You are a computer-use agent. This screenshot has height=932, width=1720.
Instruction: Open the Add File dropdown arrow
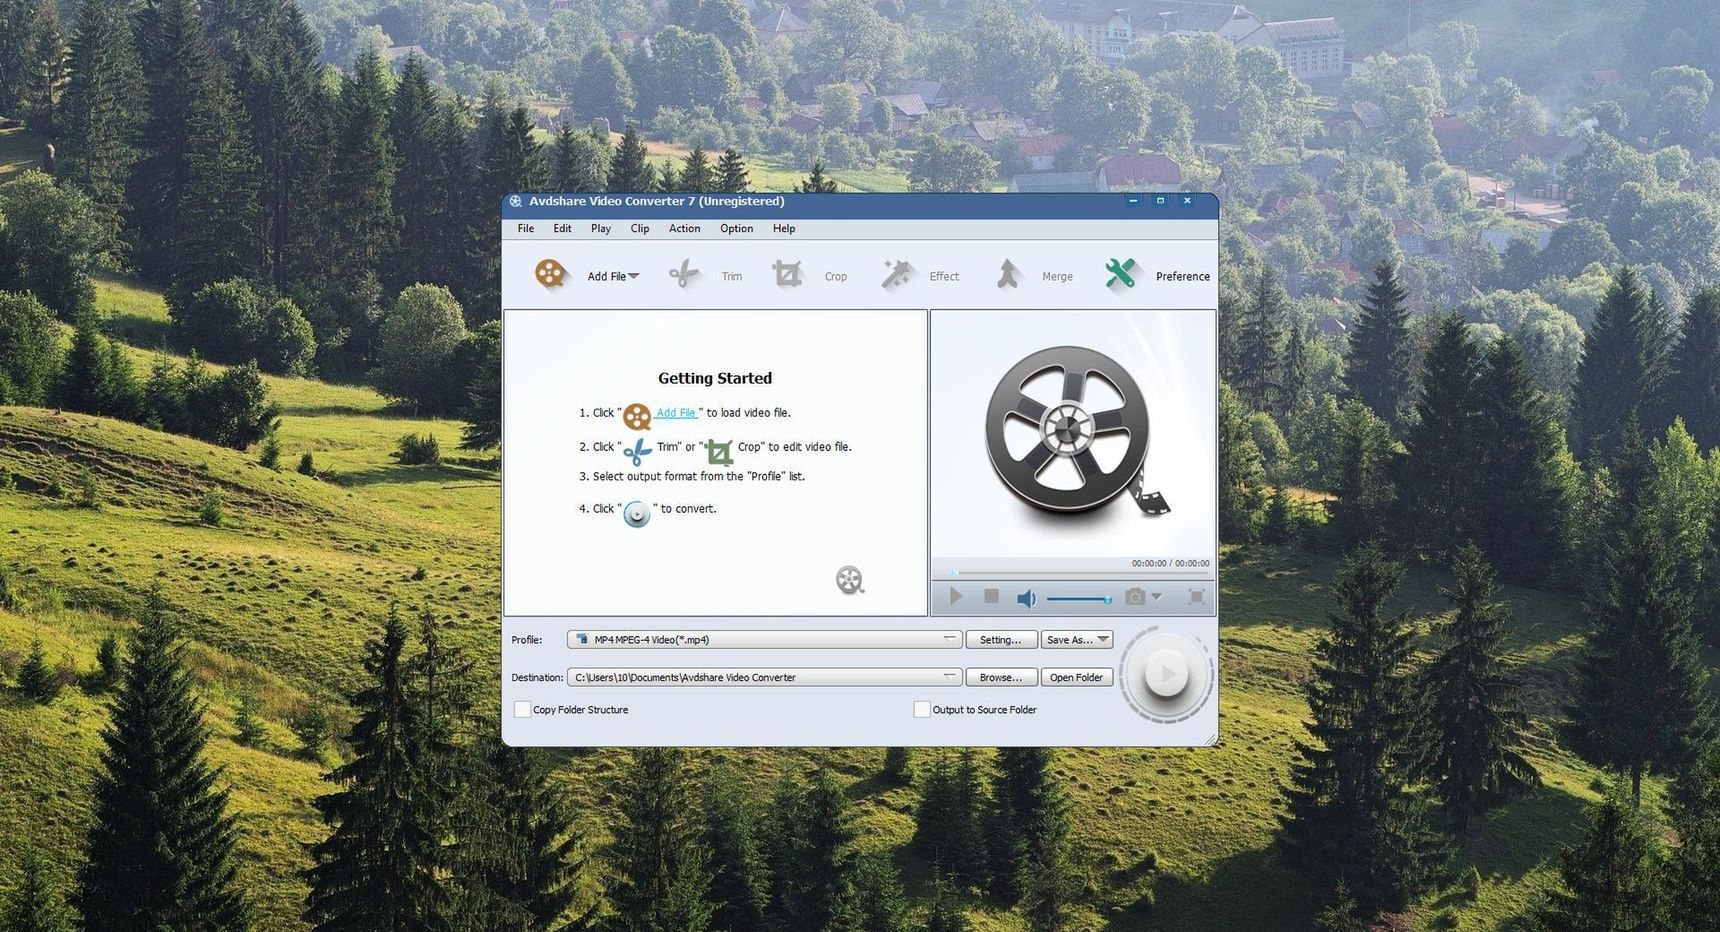pos(633,276)
